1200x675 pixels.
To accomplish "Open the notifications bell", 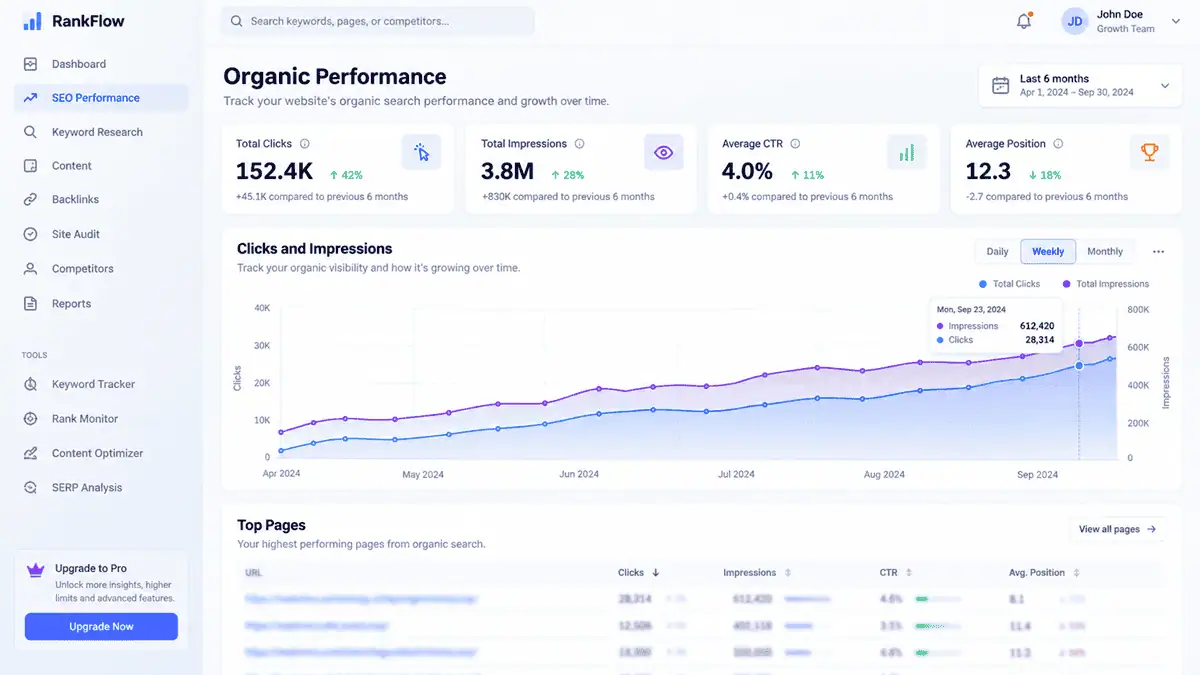I will 1024,21.
